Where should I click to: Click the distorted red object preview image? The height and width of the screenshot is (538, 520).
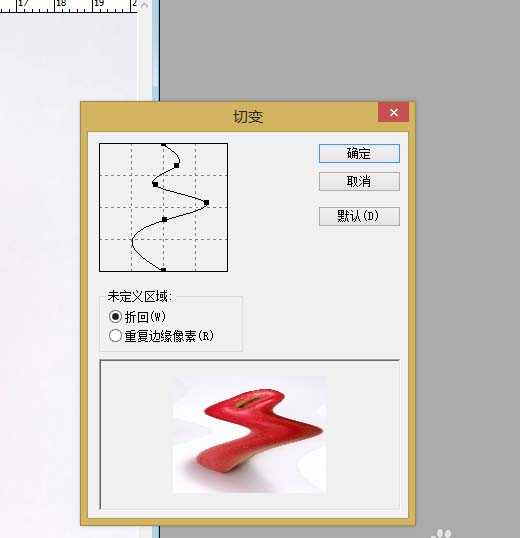(249, 434)
